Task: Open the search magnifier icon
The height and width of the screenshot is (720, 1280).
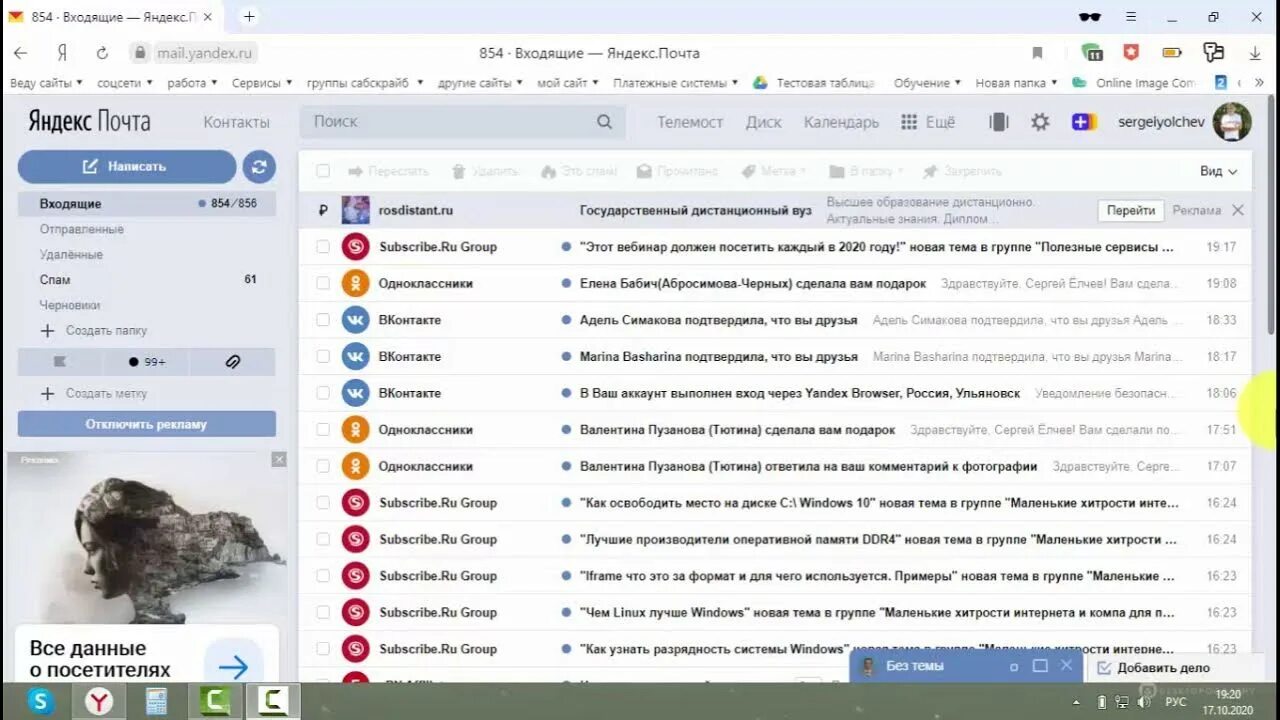Action: [604, 122]
